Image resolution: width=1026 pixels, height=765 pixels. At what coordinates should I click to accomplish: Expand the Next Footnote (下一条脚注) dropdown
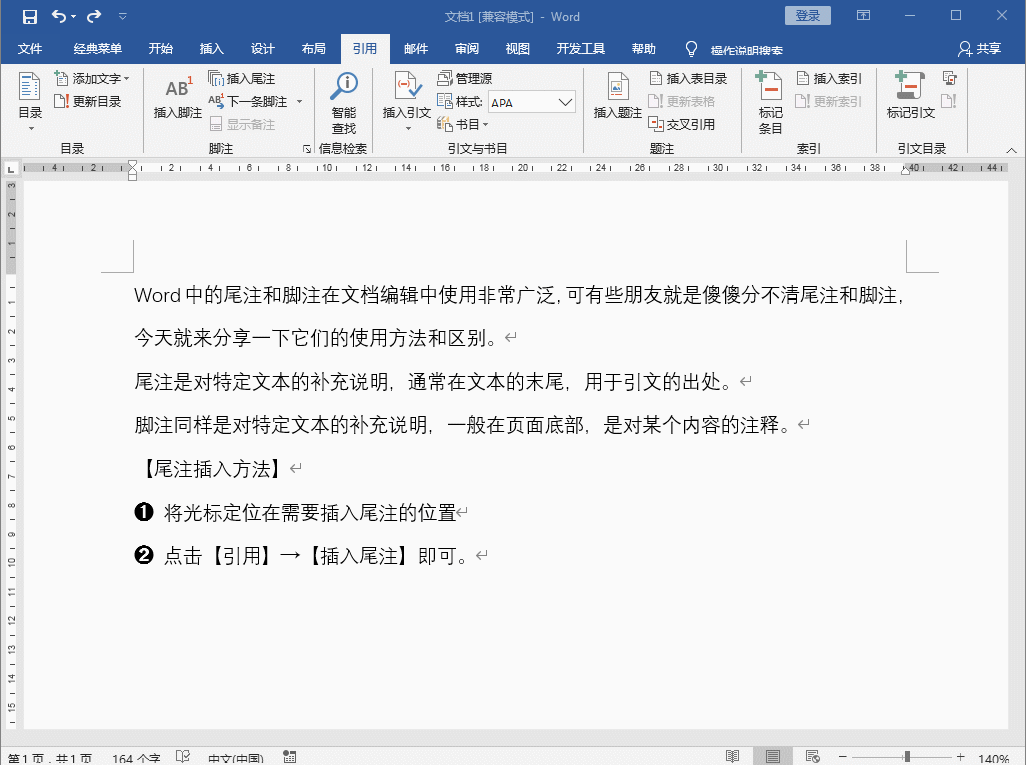coord(299,100)
